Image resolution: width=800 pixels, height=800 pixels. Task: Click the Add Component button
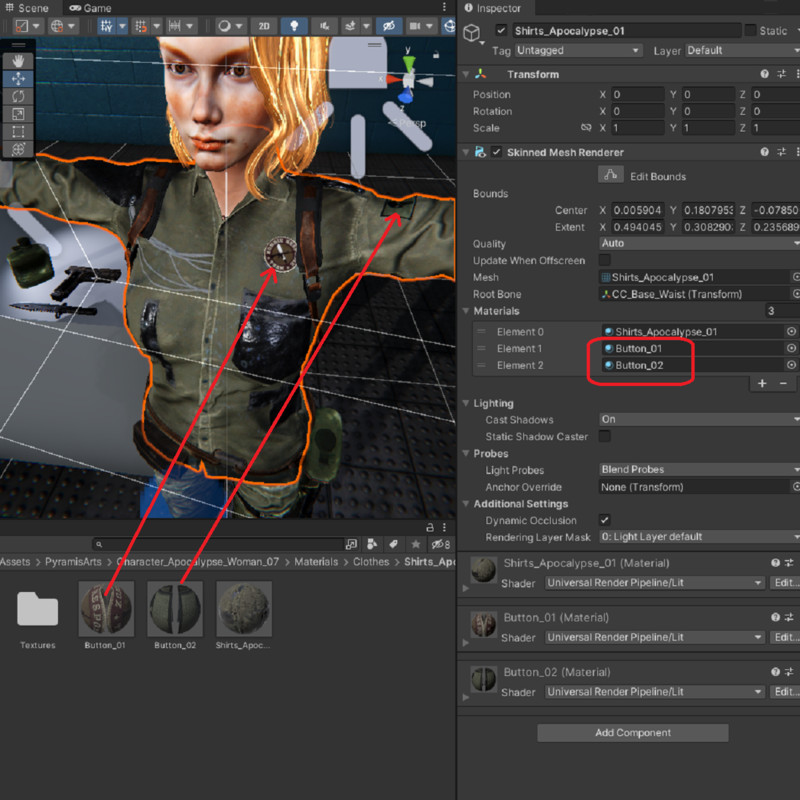tap(632, 733)
